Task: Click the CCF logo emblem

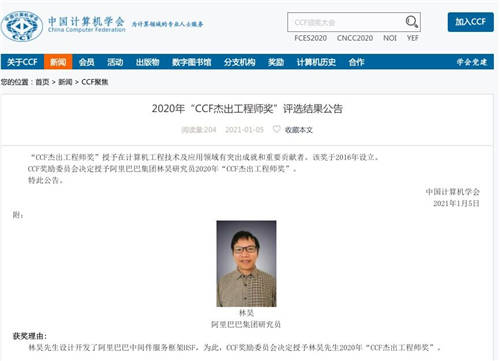Action: coord(22,26)
